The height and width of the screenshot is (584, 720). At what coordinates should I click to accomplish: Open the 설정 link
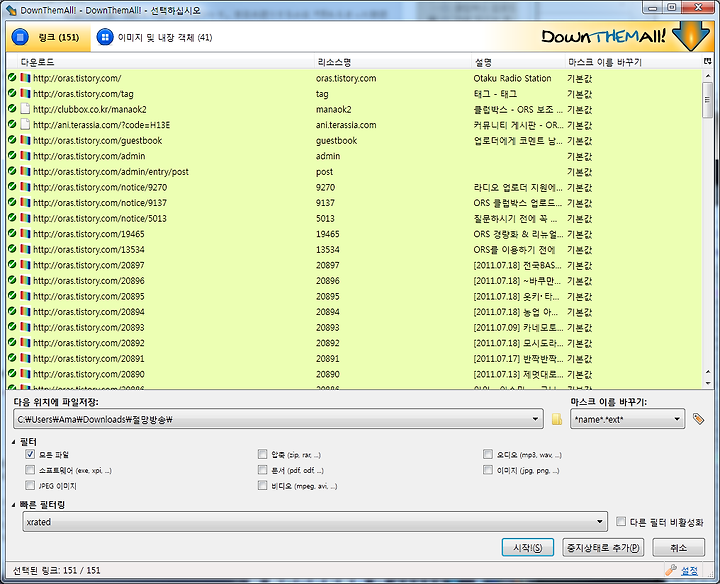(x=689, y=570)
